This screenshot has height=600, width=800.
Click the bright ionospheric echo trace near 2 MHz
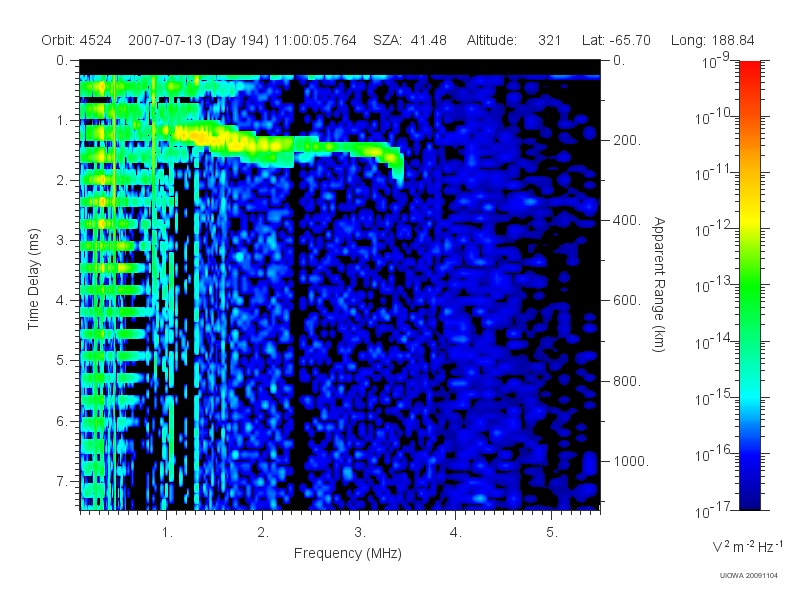(x=265, y=145)
